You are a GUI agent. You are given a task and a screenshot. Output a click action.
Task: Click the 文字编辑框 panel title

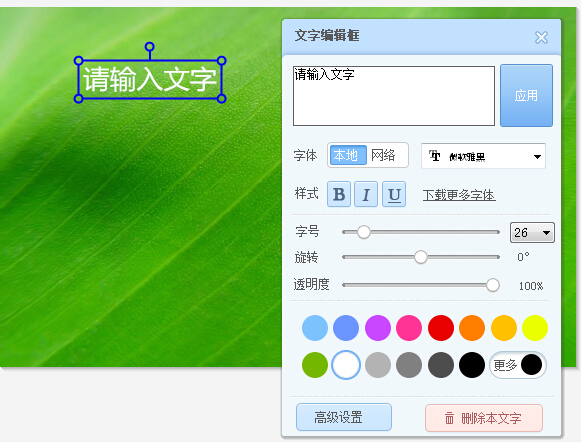coord(327,35)
